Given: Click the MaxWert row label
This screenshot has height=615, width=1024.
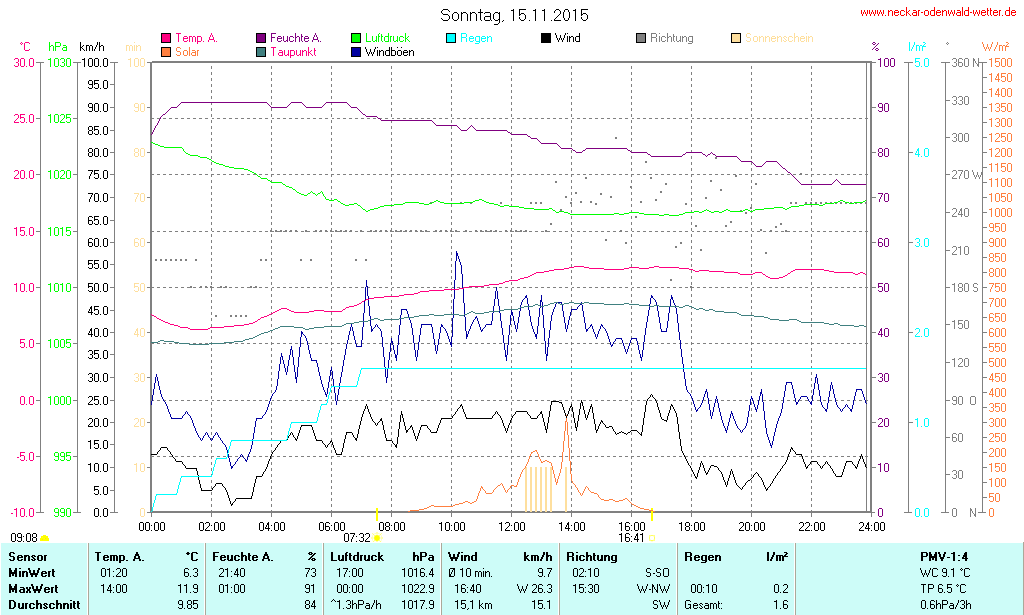Looking at the screenshot, I should point(32,588).
